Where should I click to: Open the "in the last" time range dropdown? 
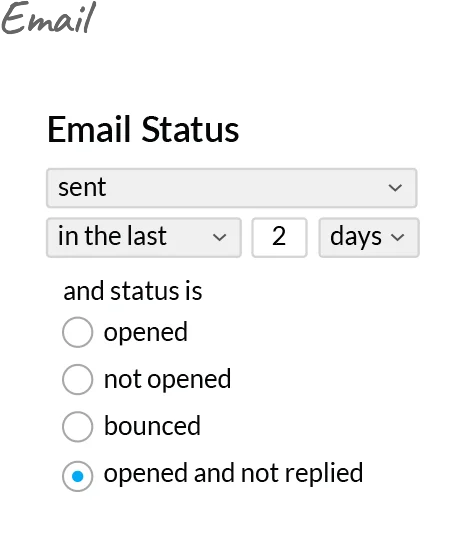pos(144,237)
